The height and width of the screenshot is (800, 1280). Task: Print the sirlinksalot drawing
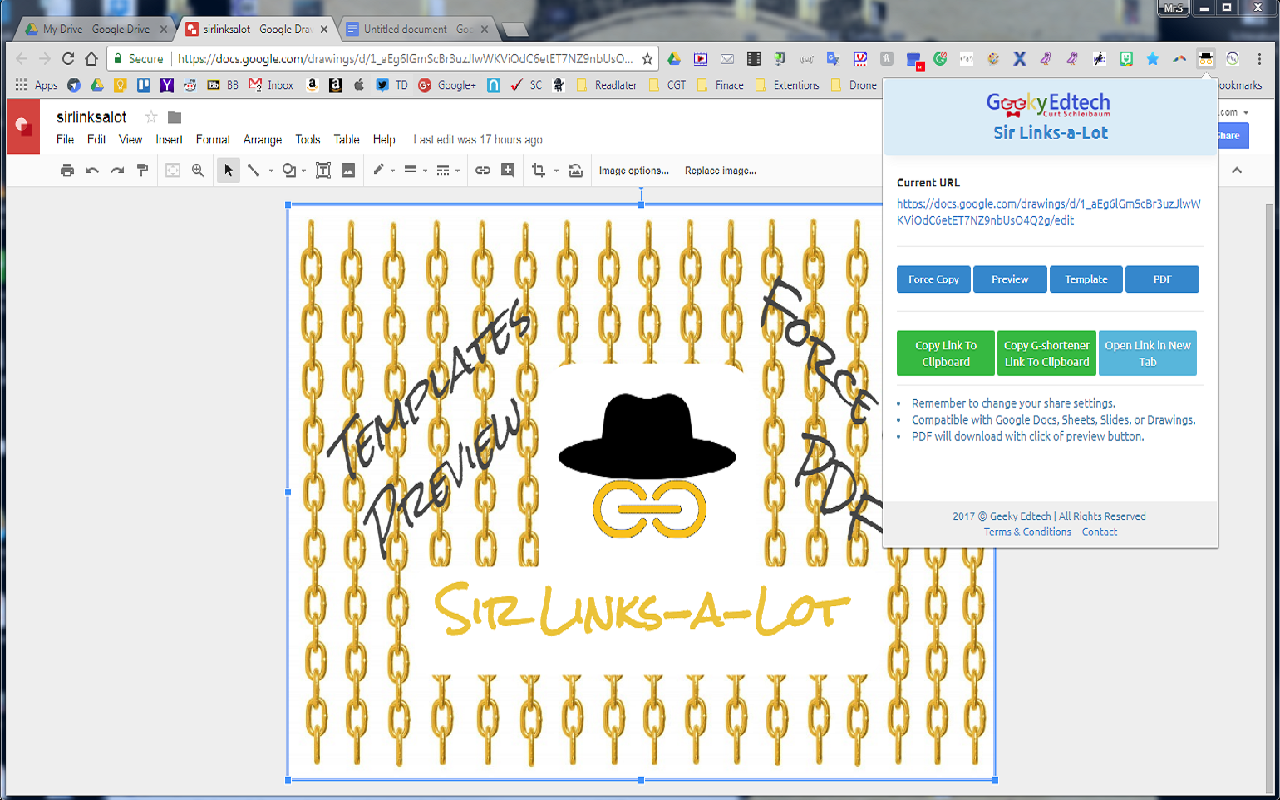(67, 170)
